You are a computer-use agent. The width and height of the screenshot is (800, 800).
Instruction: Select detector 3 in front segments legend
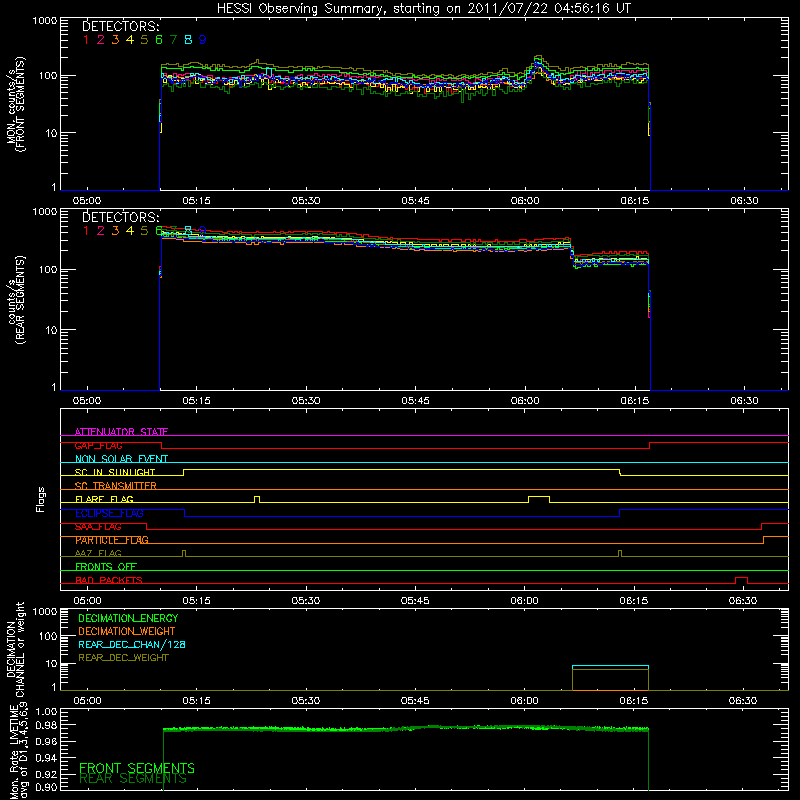pos(115,40)
